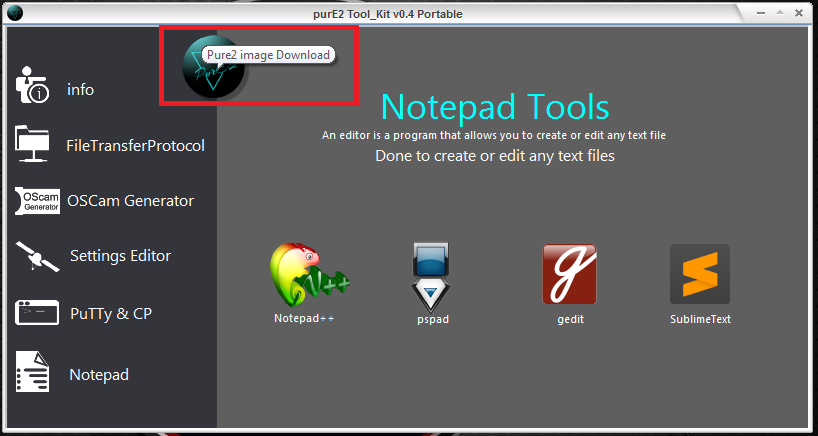The height and width of the screenshot is (436, 818).
Task: Open the FileTransferProtocol section
Action: [x=136, y=146]
